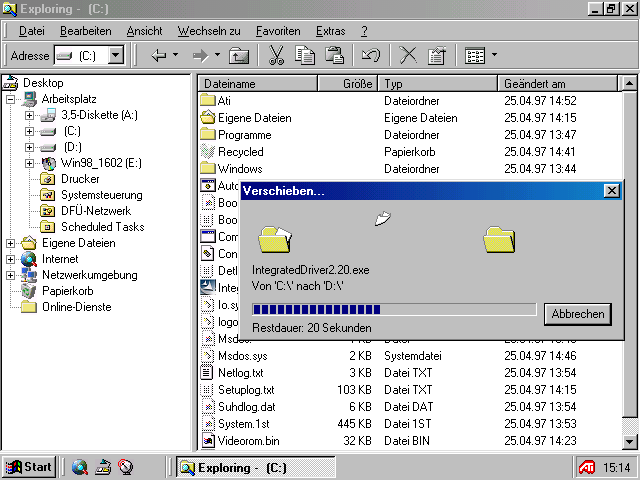Viewport: 640px width, 480px height.
Task: Click the Undo toolbar icon
Action: click(x=371, y=55)
